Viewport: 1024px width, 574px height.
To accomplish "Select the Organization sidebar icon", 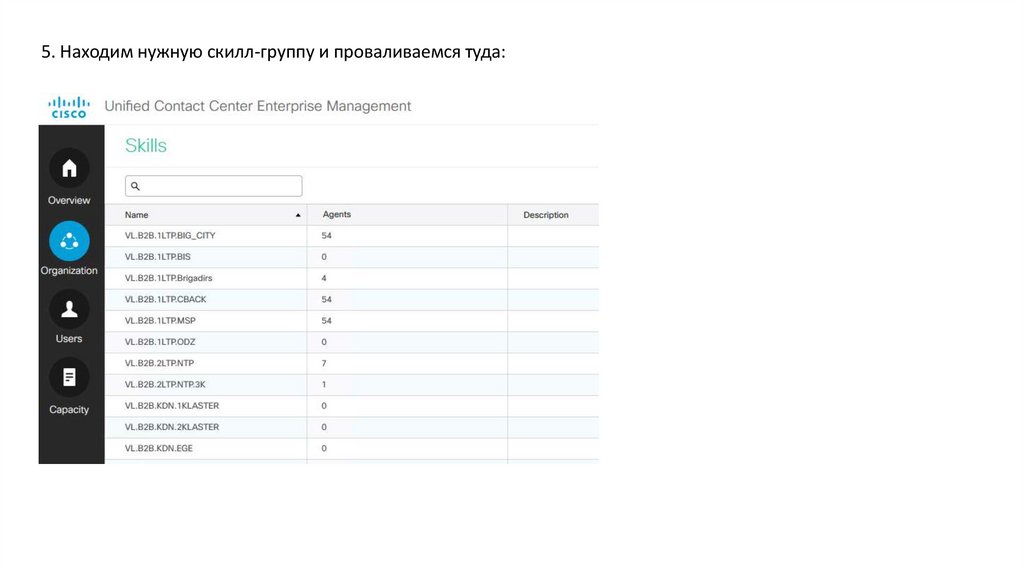I will coord(69,241).
